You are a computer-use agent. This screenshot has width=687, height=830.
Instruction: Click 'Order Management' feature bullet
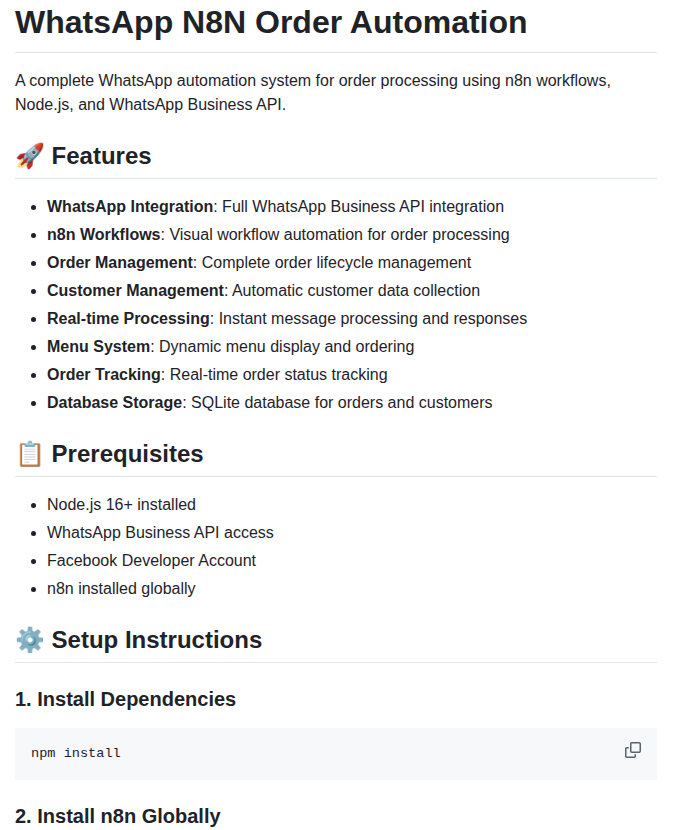(x=259, y=263)
